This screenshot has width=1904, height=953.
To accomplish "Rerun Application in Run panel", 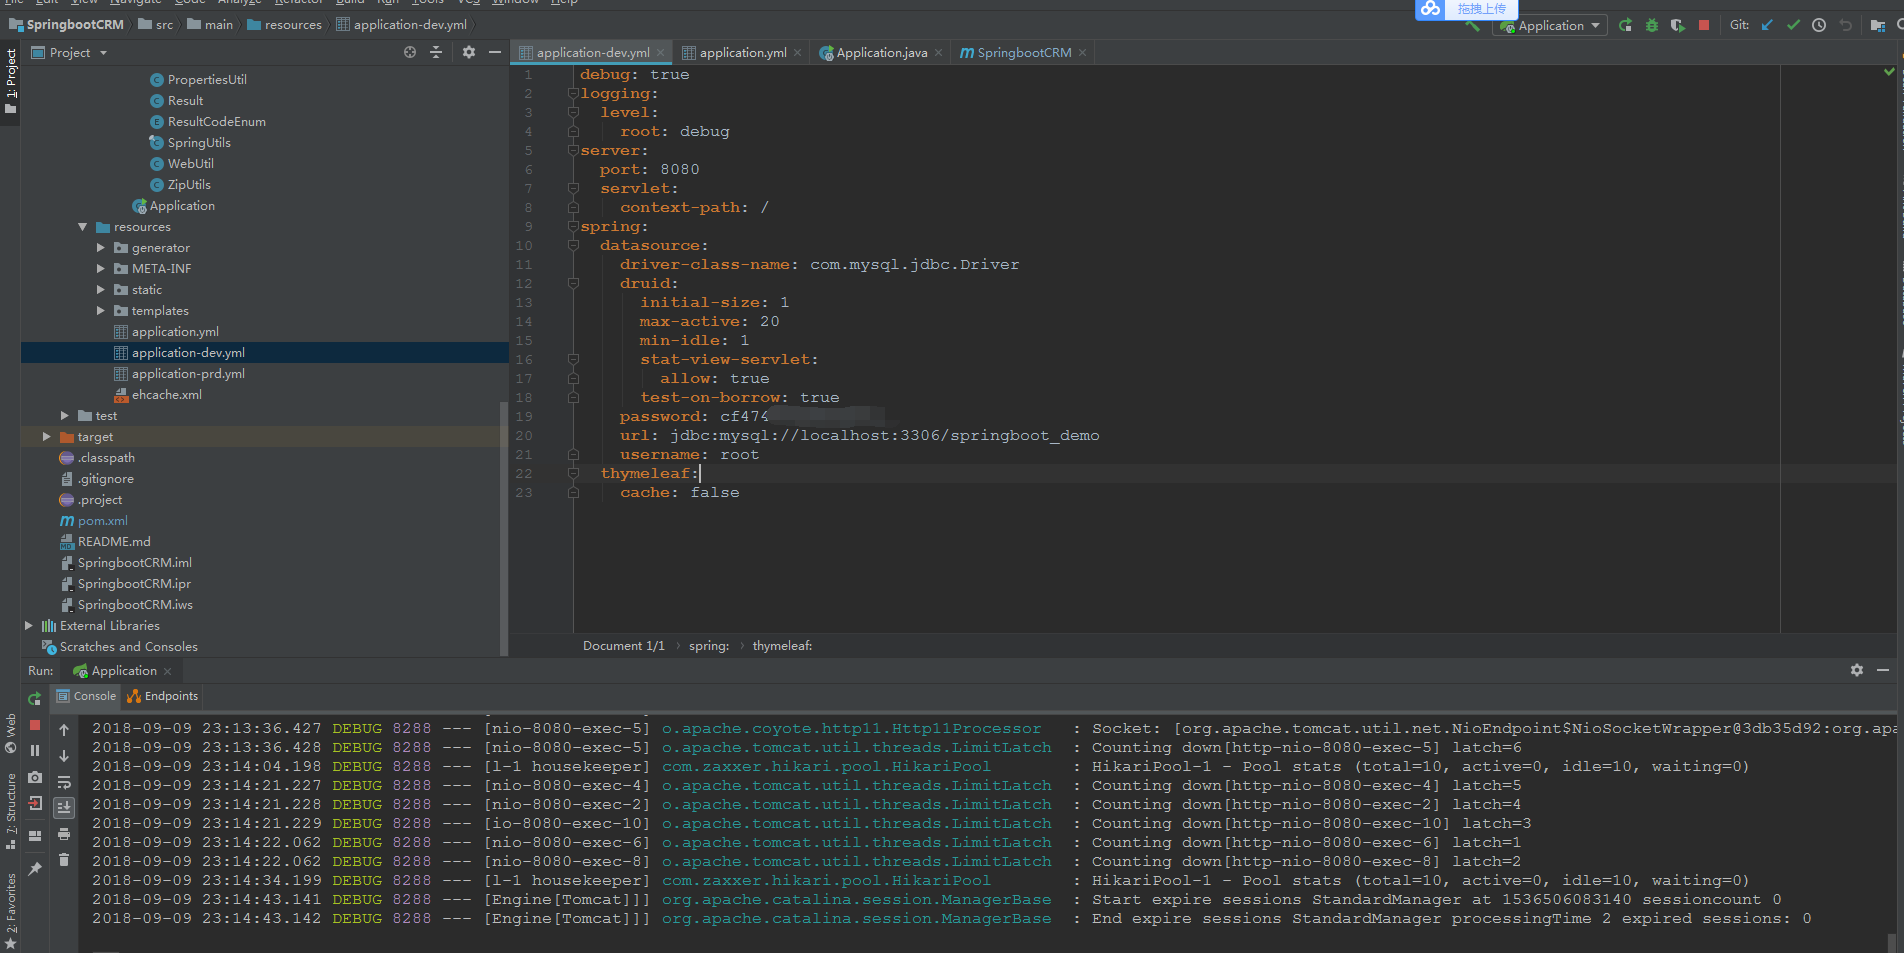I will [35, 698].
